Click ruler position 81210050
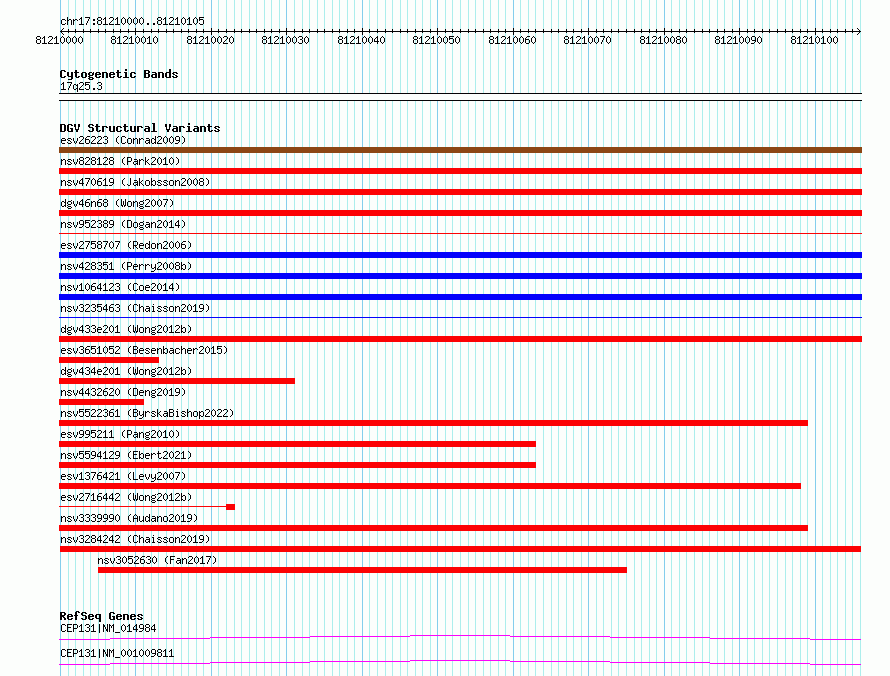This screenshot has height=676, width=890. [x=436, y=40]
